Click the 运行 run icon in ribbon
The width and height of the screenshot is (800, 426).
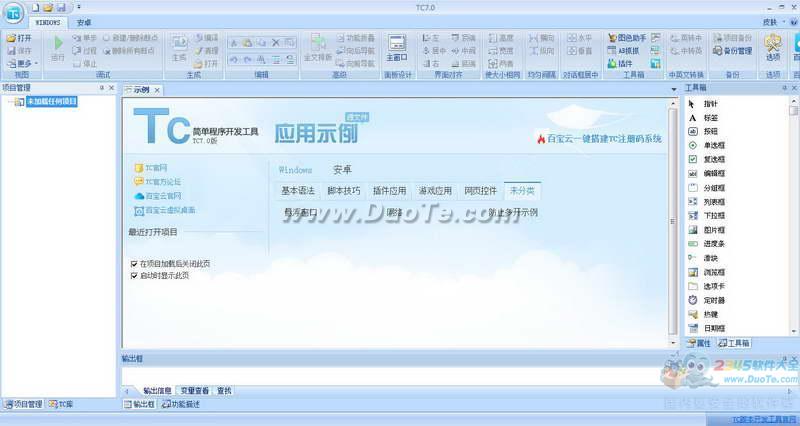point(57,47)
